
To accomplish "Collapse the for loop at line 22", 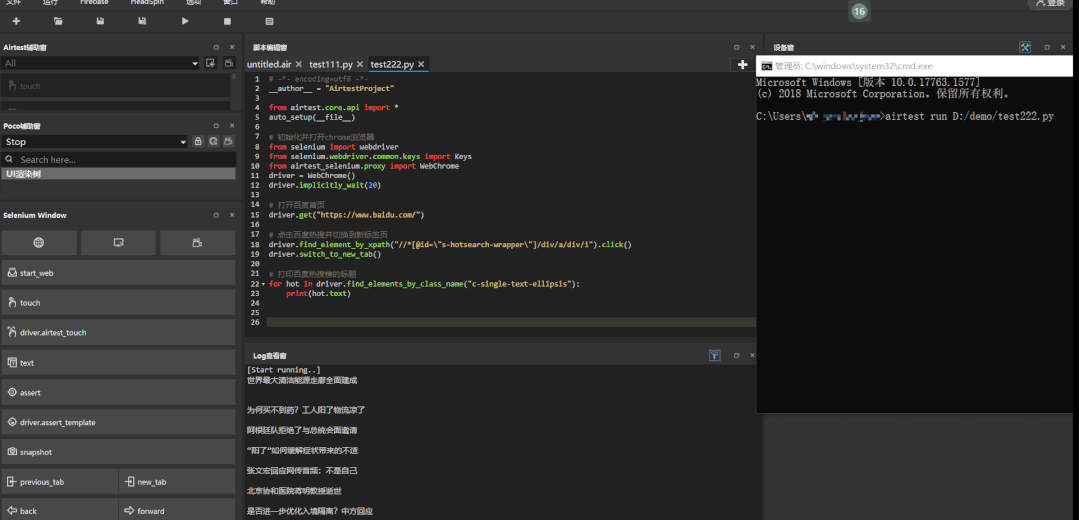I will point(264,284).
